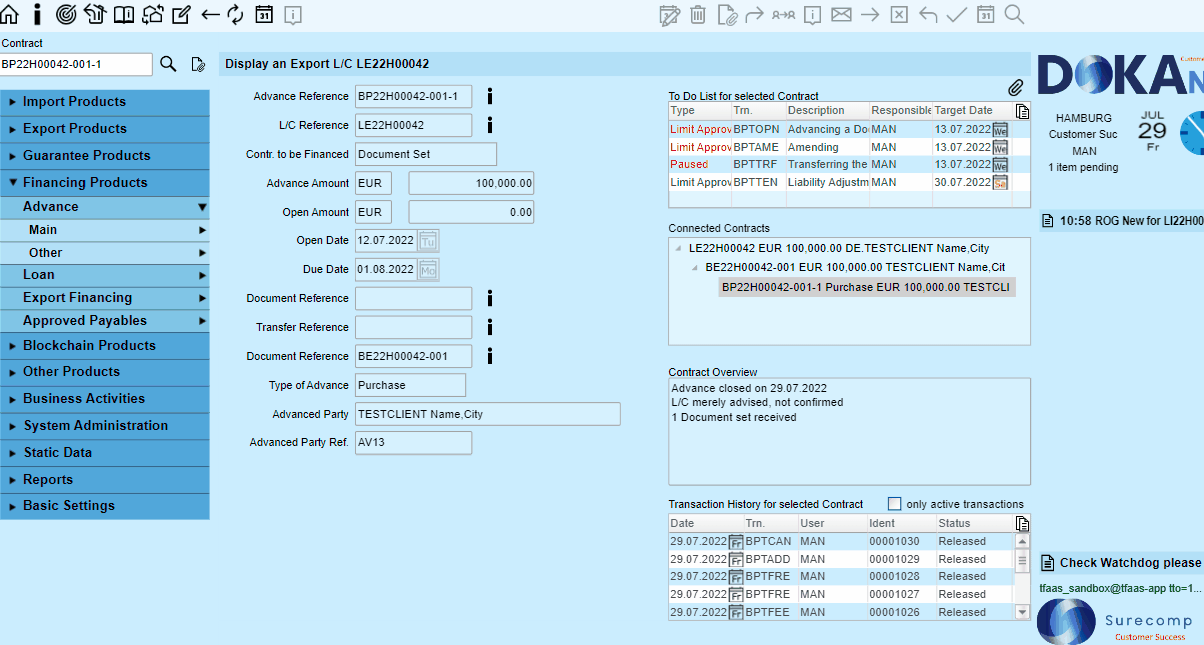The image size is (1204, 645).
Task: Expand Export Products menu
Action: (105, 129)
